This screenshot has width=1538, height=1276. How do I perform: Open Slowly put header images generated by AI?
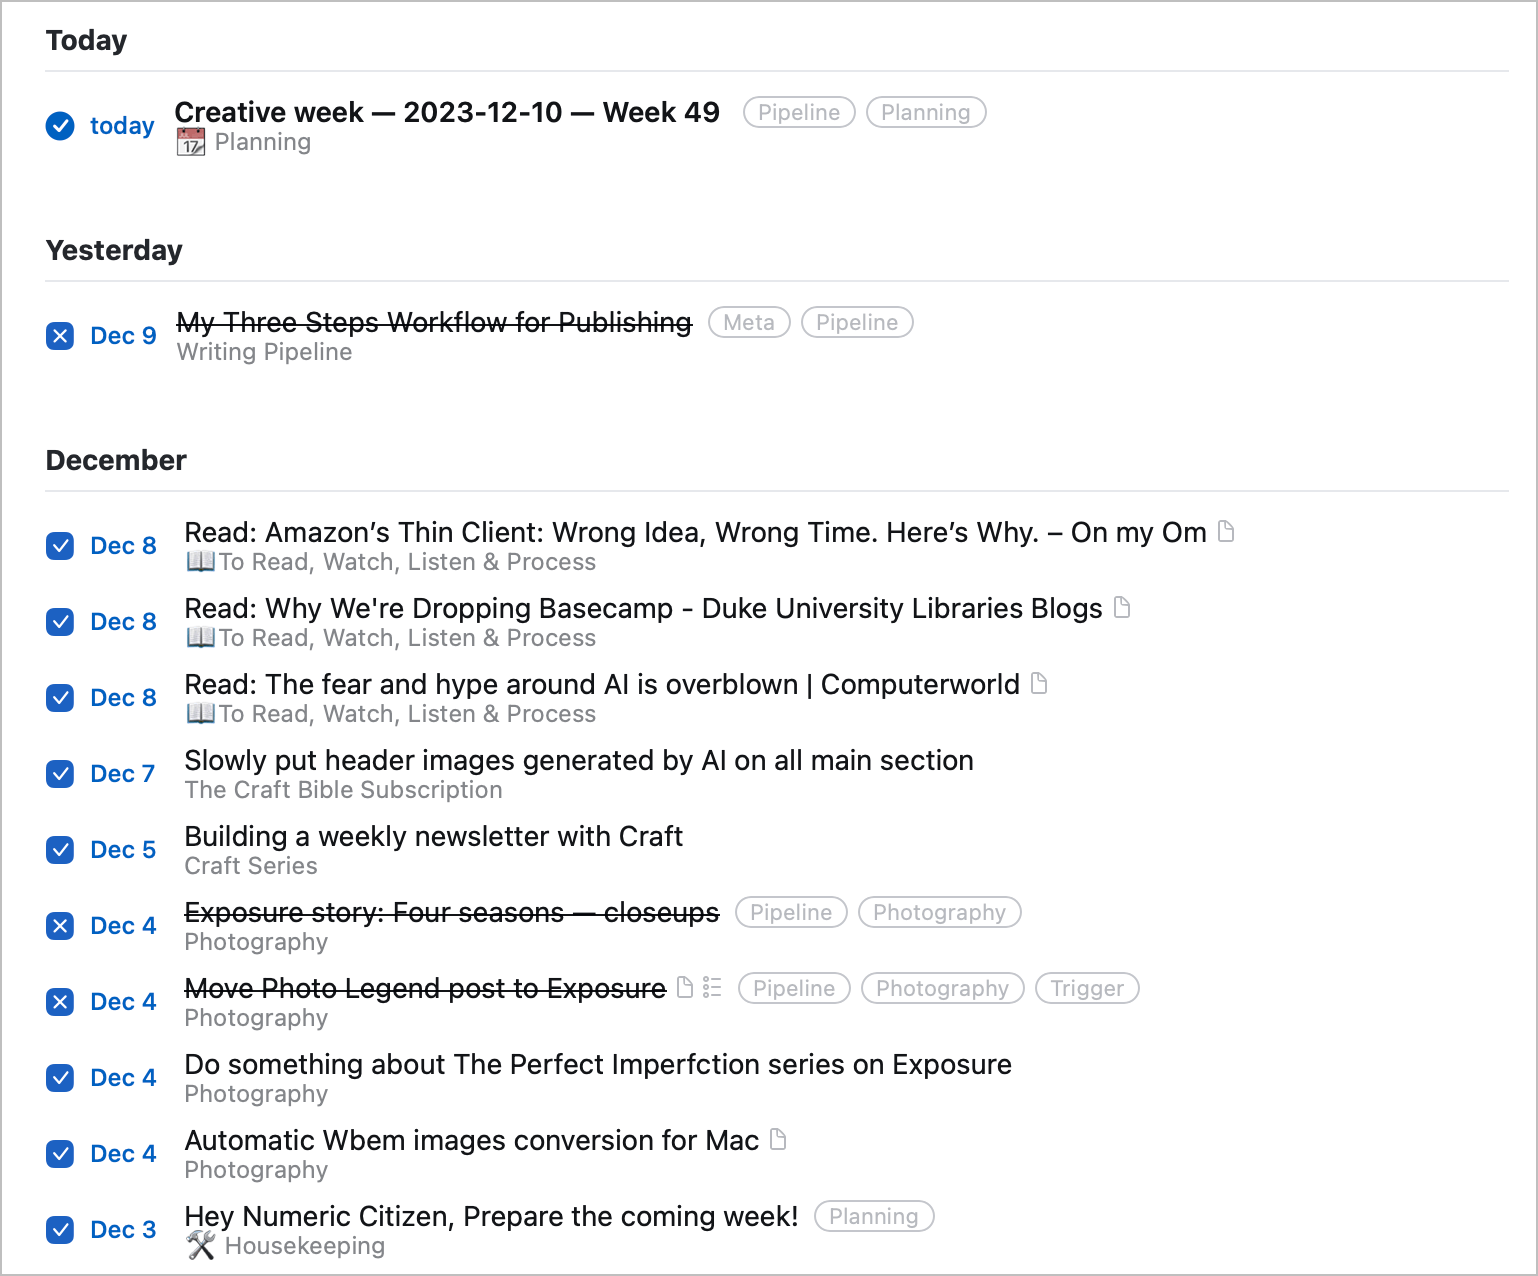pyautogui.click(x=579, y=760)
